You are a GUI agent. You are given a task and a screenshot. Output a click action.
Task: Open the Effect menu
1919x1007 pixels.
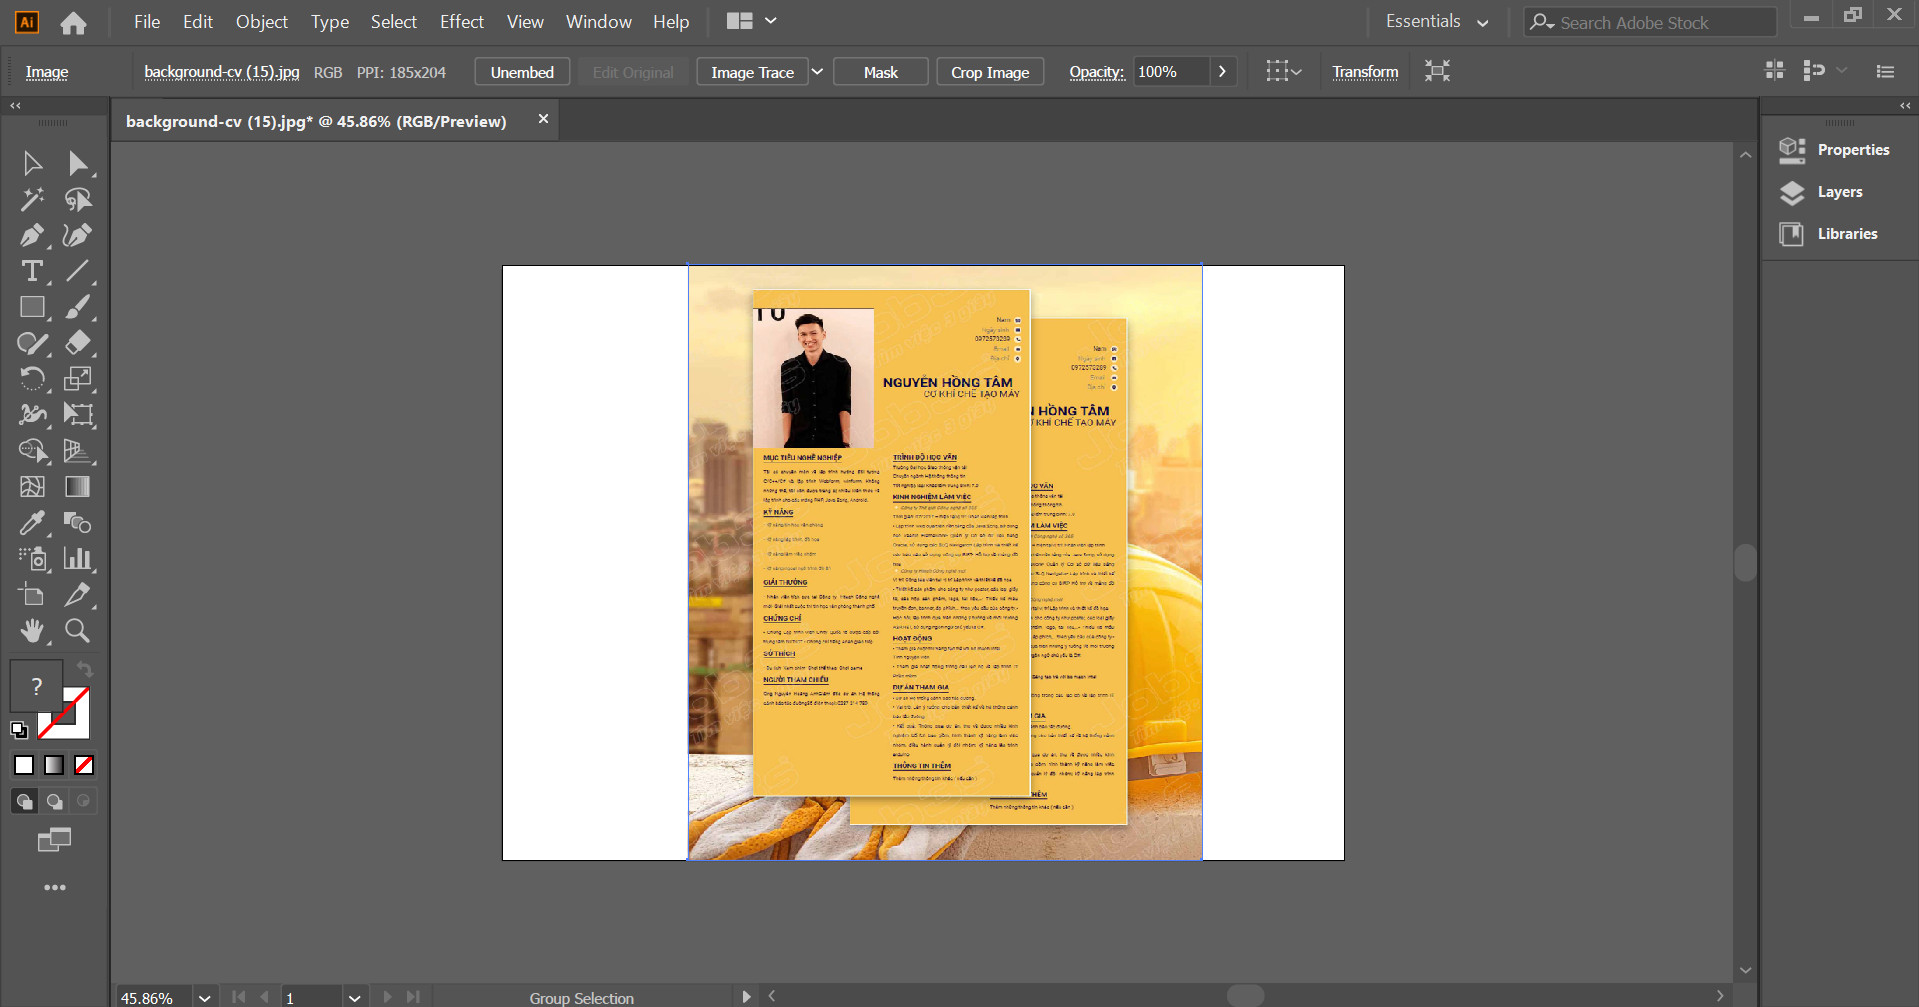point(462,22)
